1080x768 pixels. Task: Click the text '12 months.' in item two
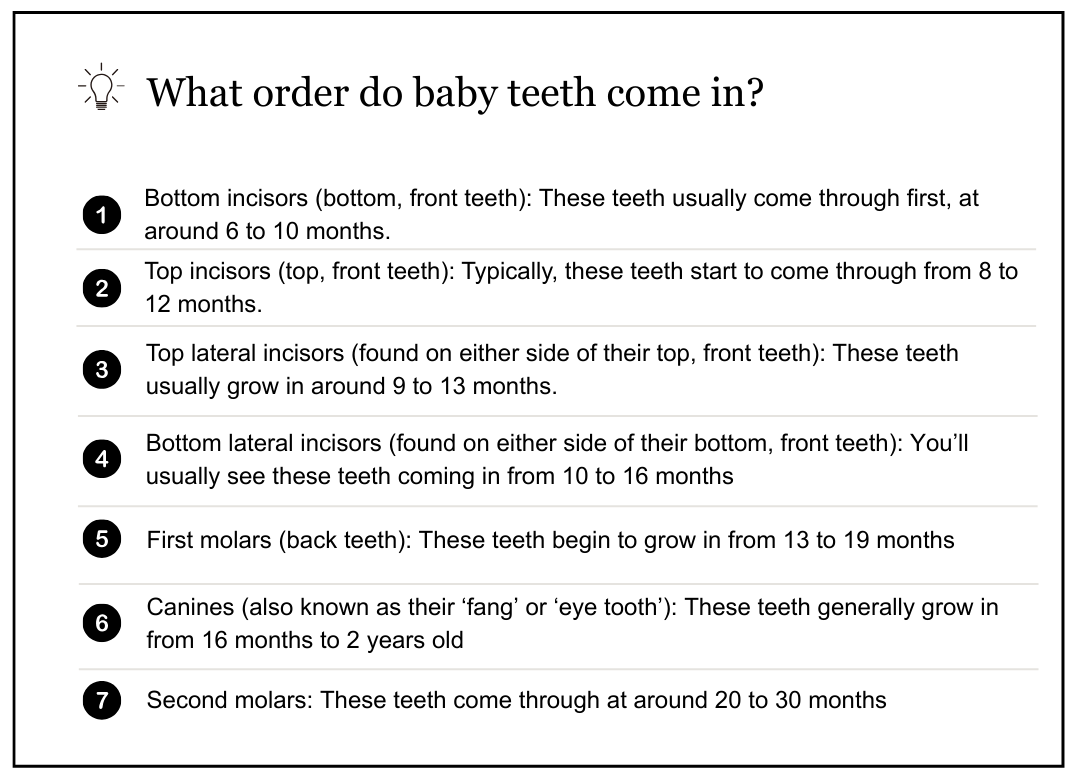pos(203,304)
